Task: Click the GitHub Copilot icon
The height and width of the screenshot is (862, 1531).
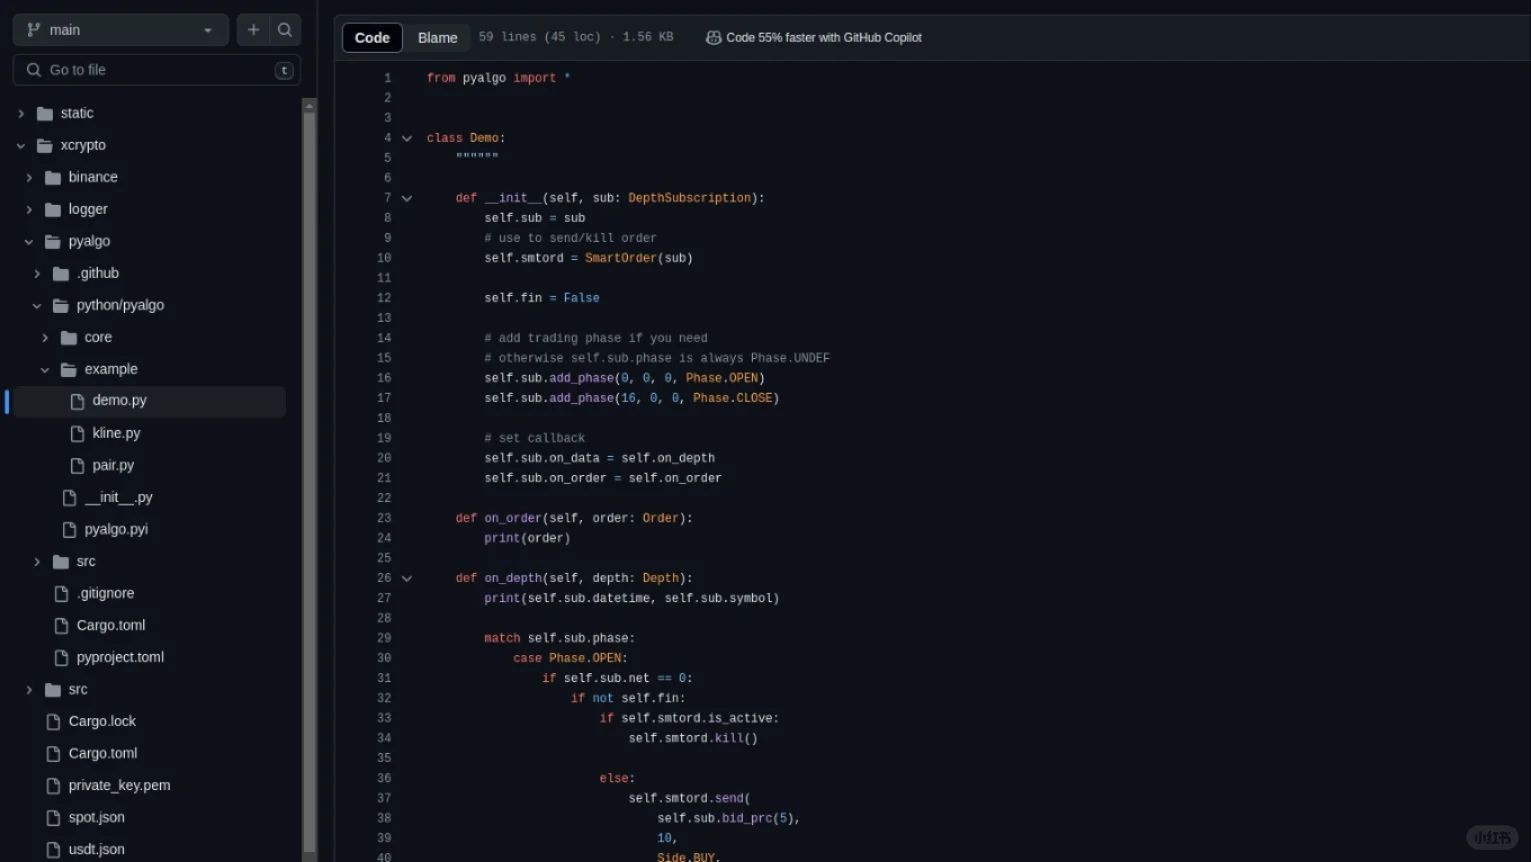Action: (714, 38)
